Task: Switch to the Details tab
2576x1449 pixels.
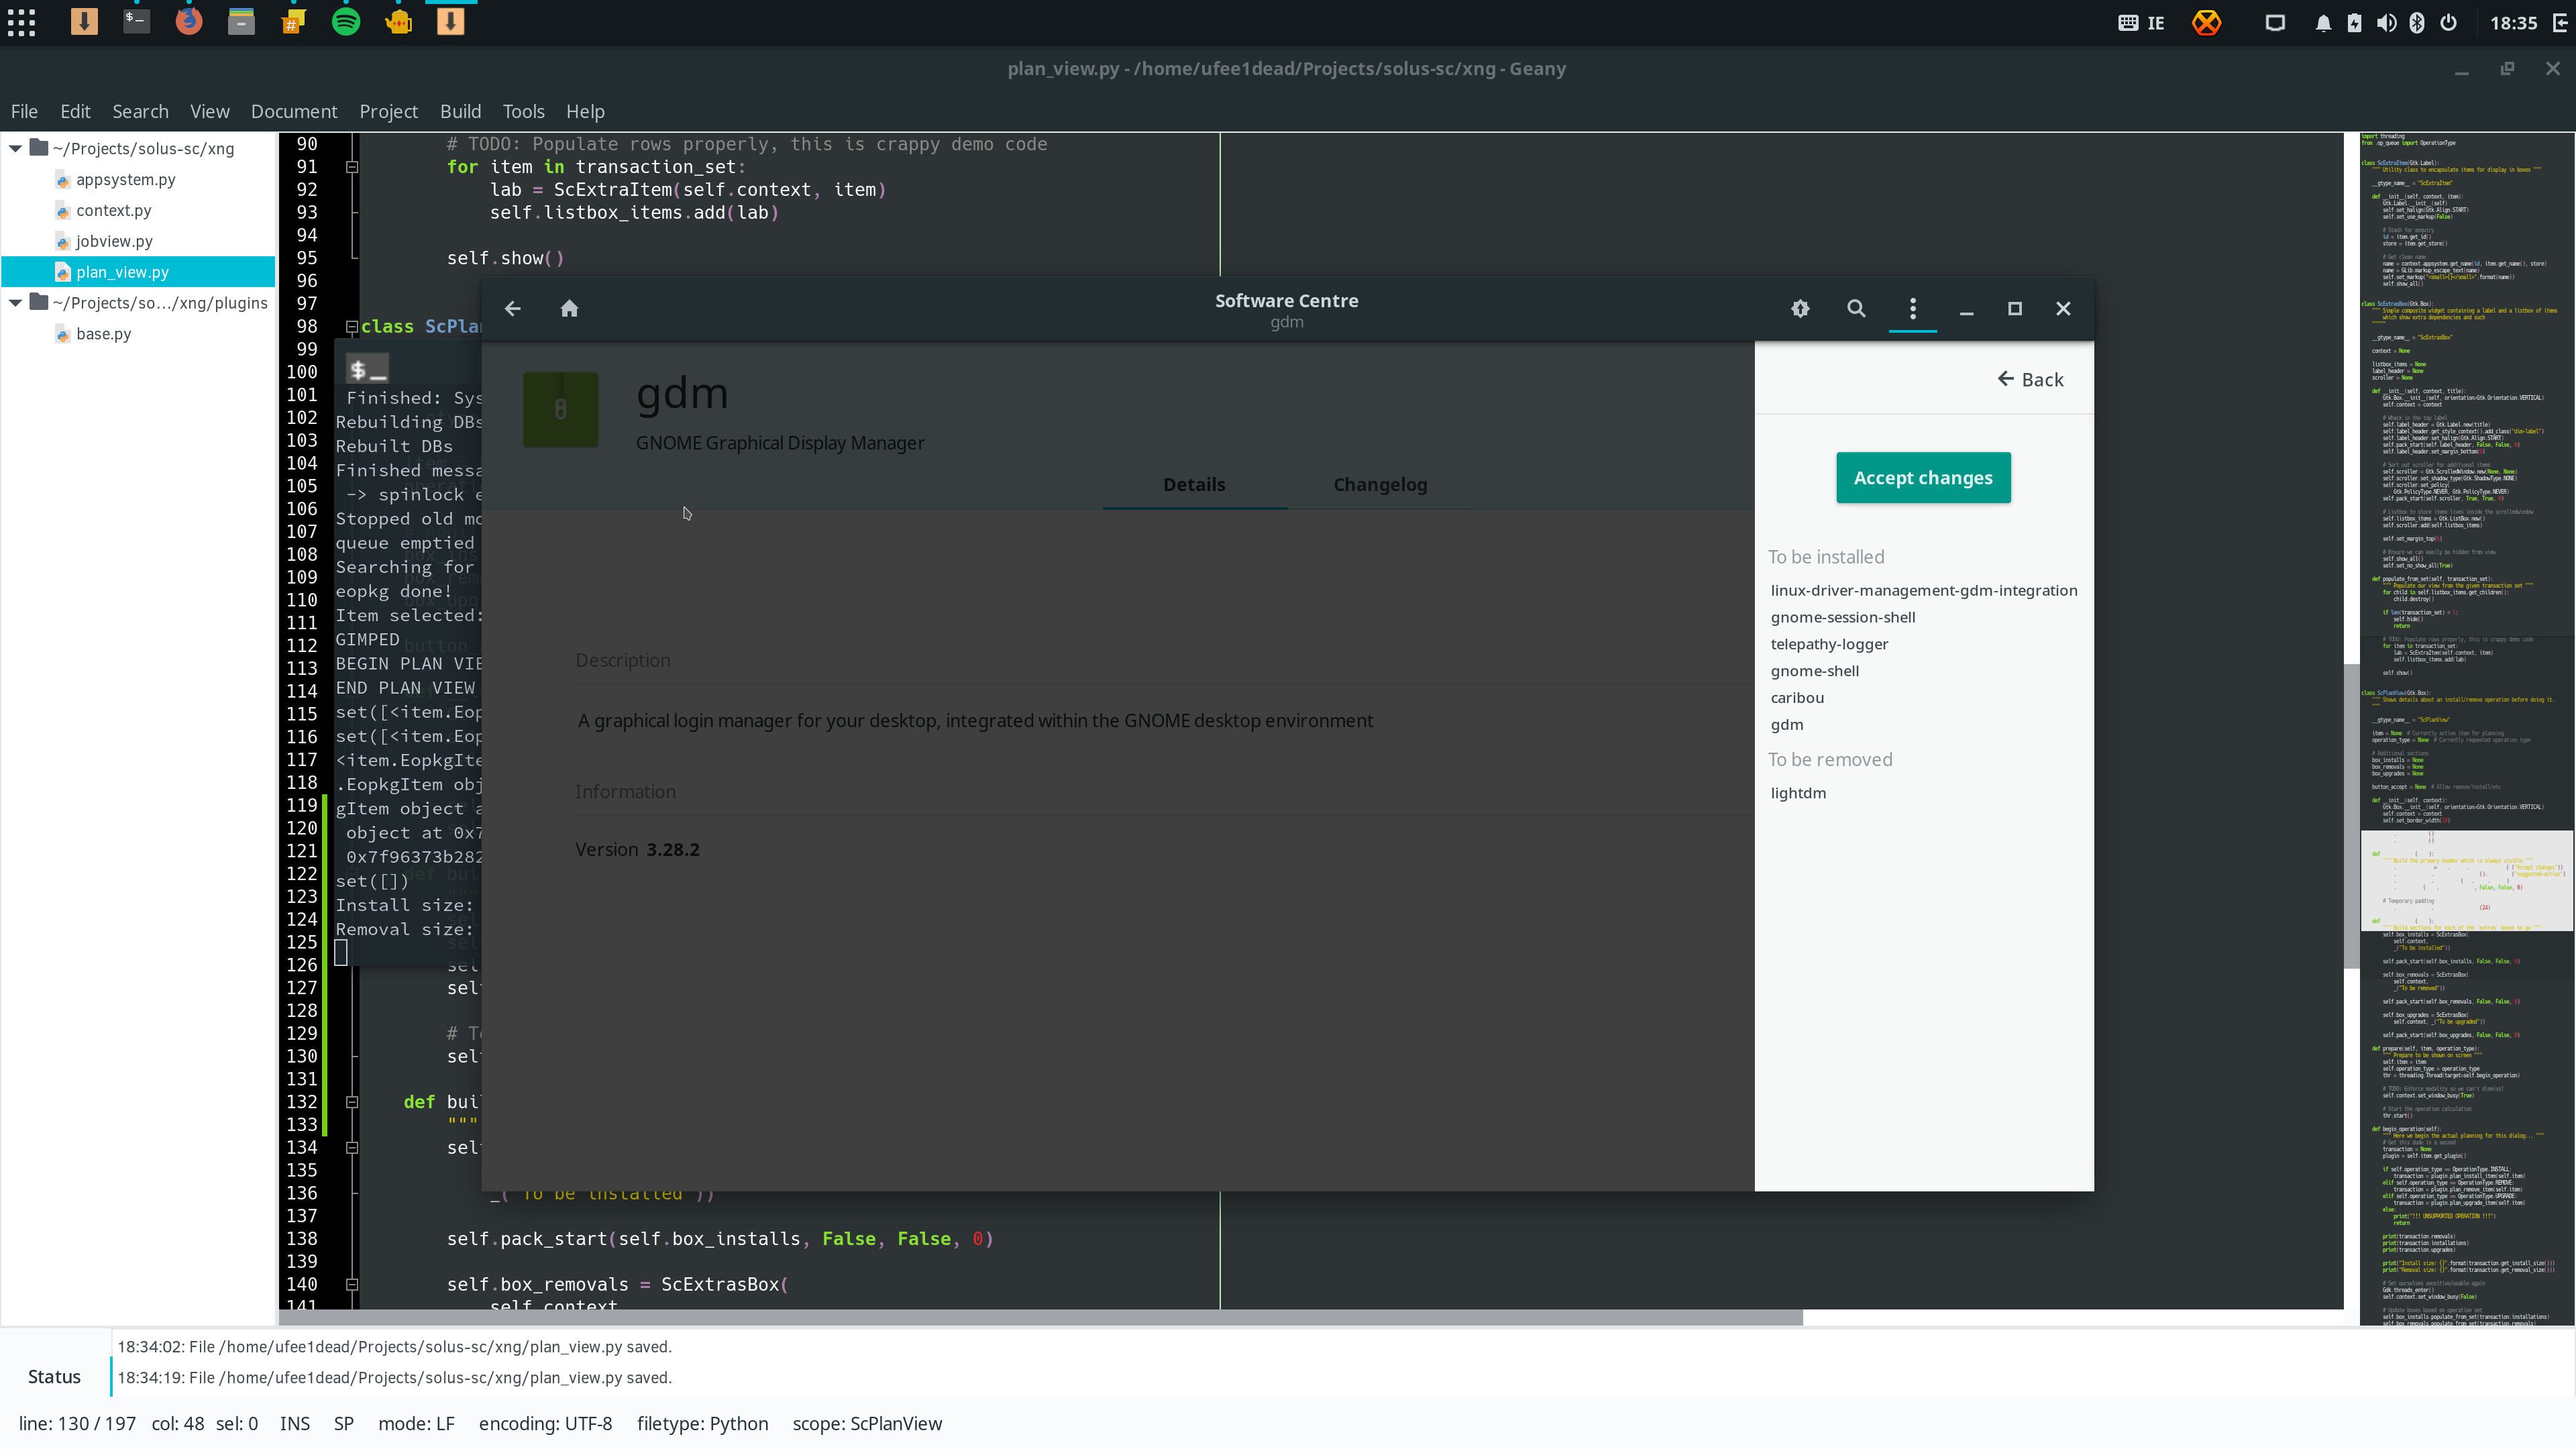Action: (x=1194, y=485)
